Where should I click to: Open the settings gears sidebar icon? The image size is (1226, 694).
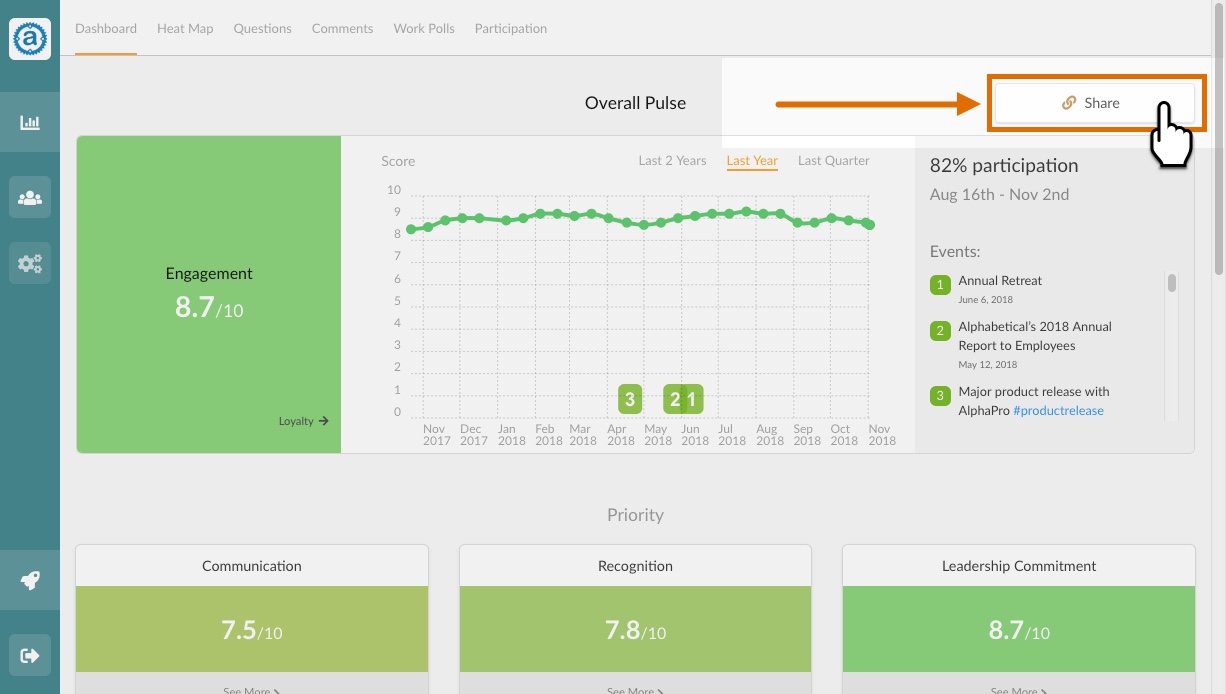30,264
